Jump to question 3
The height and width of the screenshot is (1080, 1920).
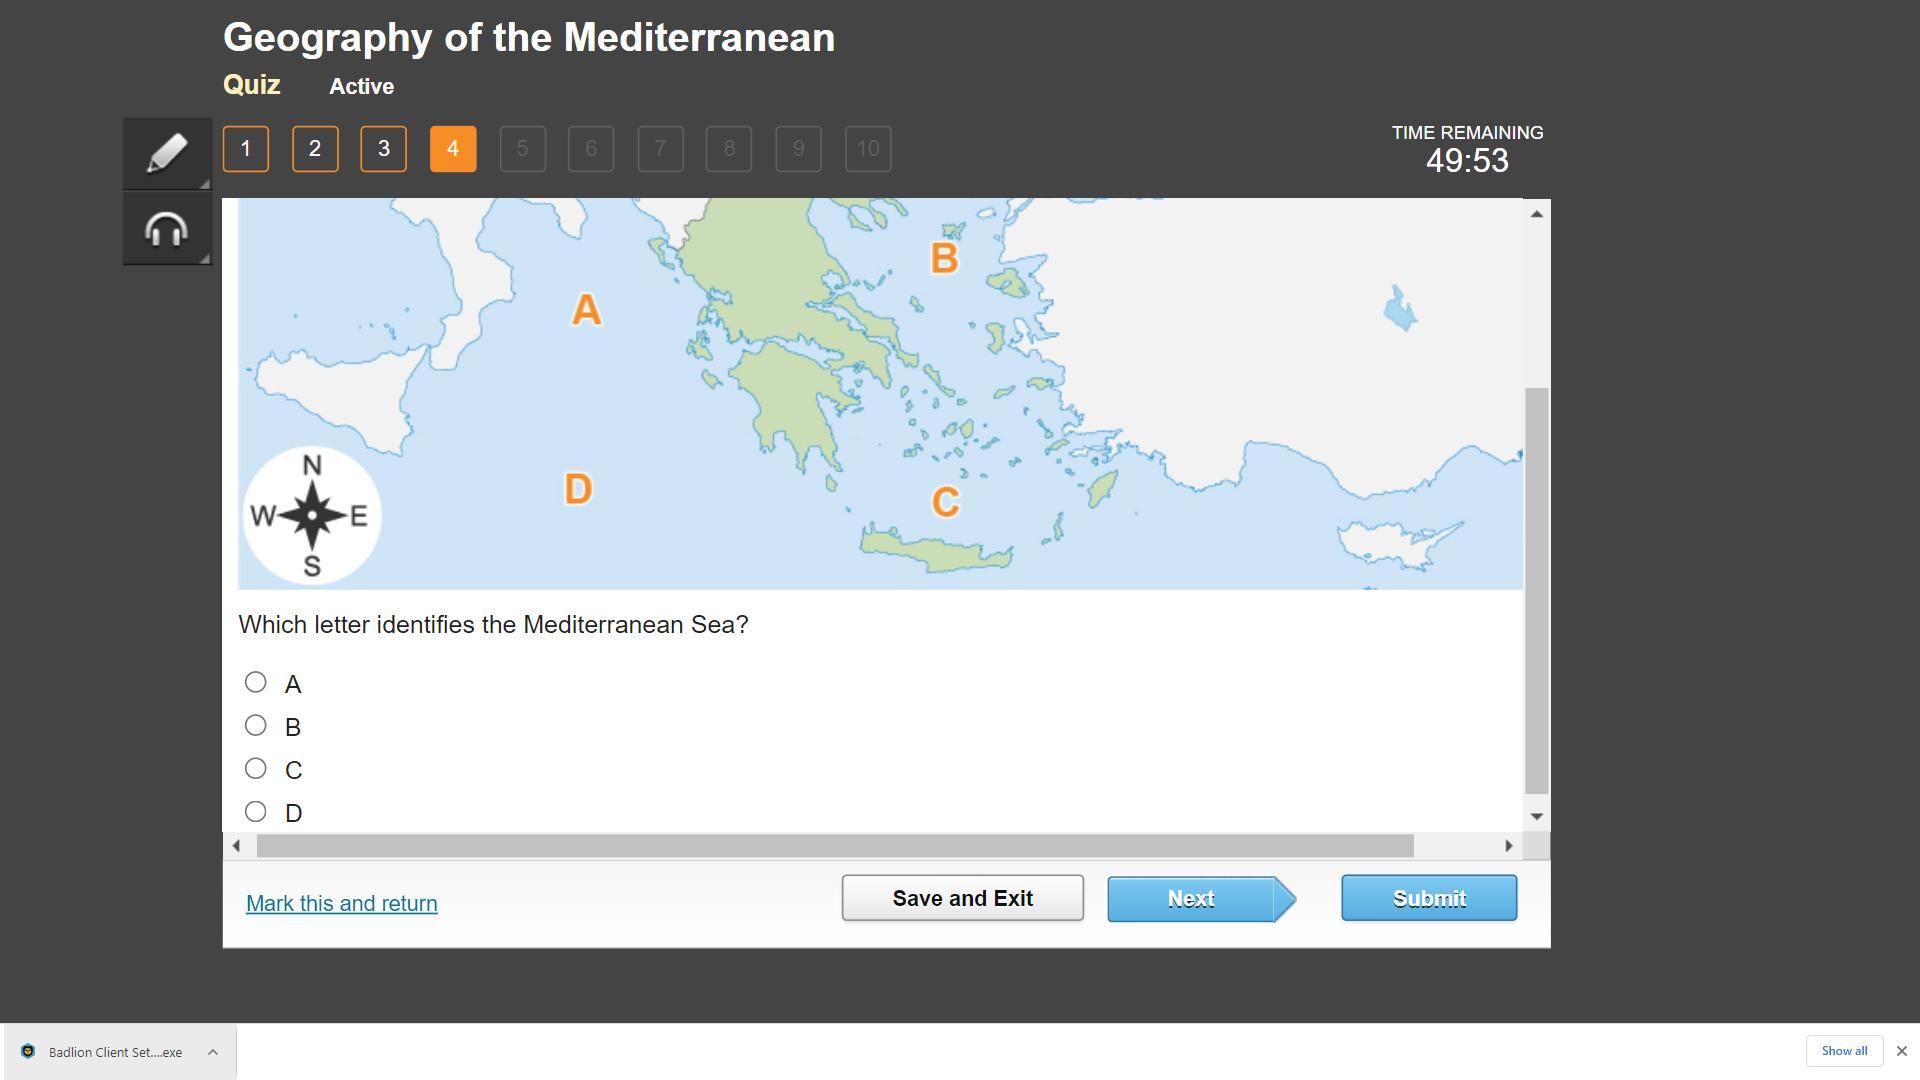click(x=384, y=149)
